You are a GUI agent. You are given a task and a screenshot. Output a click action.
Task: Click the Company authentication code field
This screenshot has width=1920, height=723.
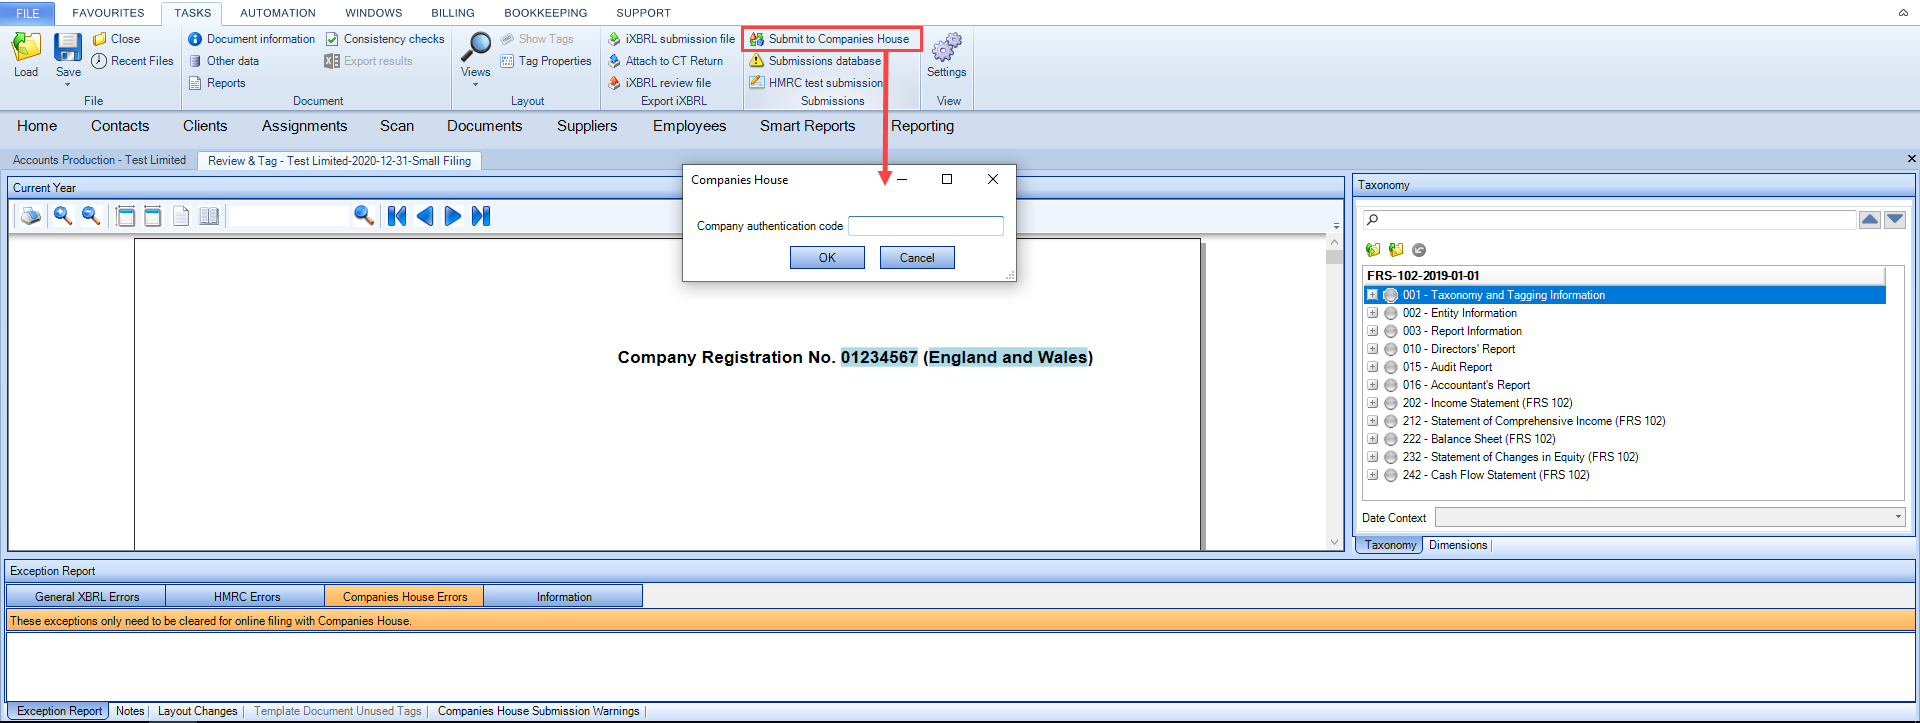pyautogui.click(x=926, y=226)
